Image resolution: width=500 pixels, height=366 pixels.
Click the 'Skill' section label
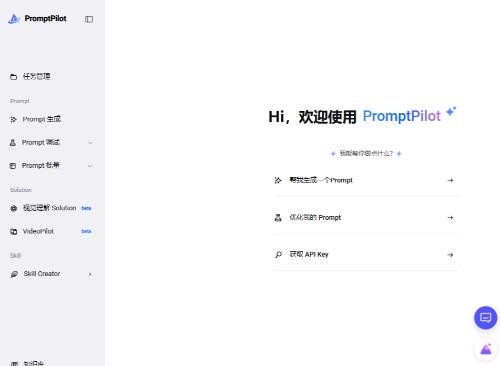point(16,256)
